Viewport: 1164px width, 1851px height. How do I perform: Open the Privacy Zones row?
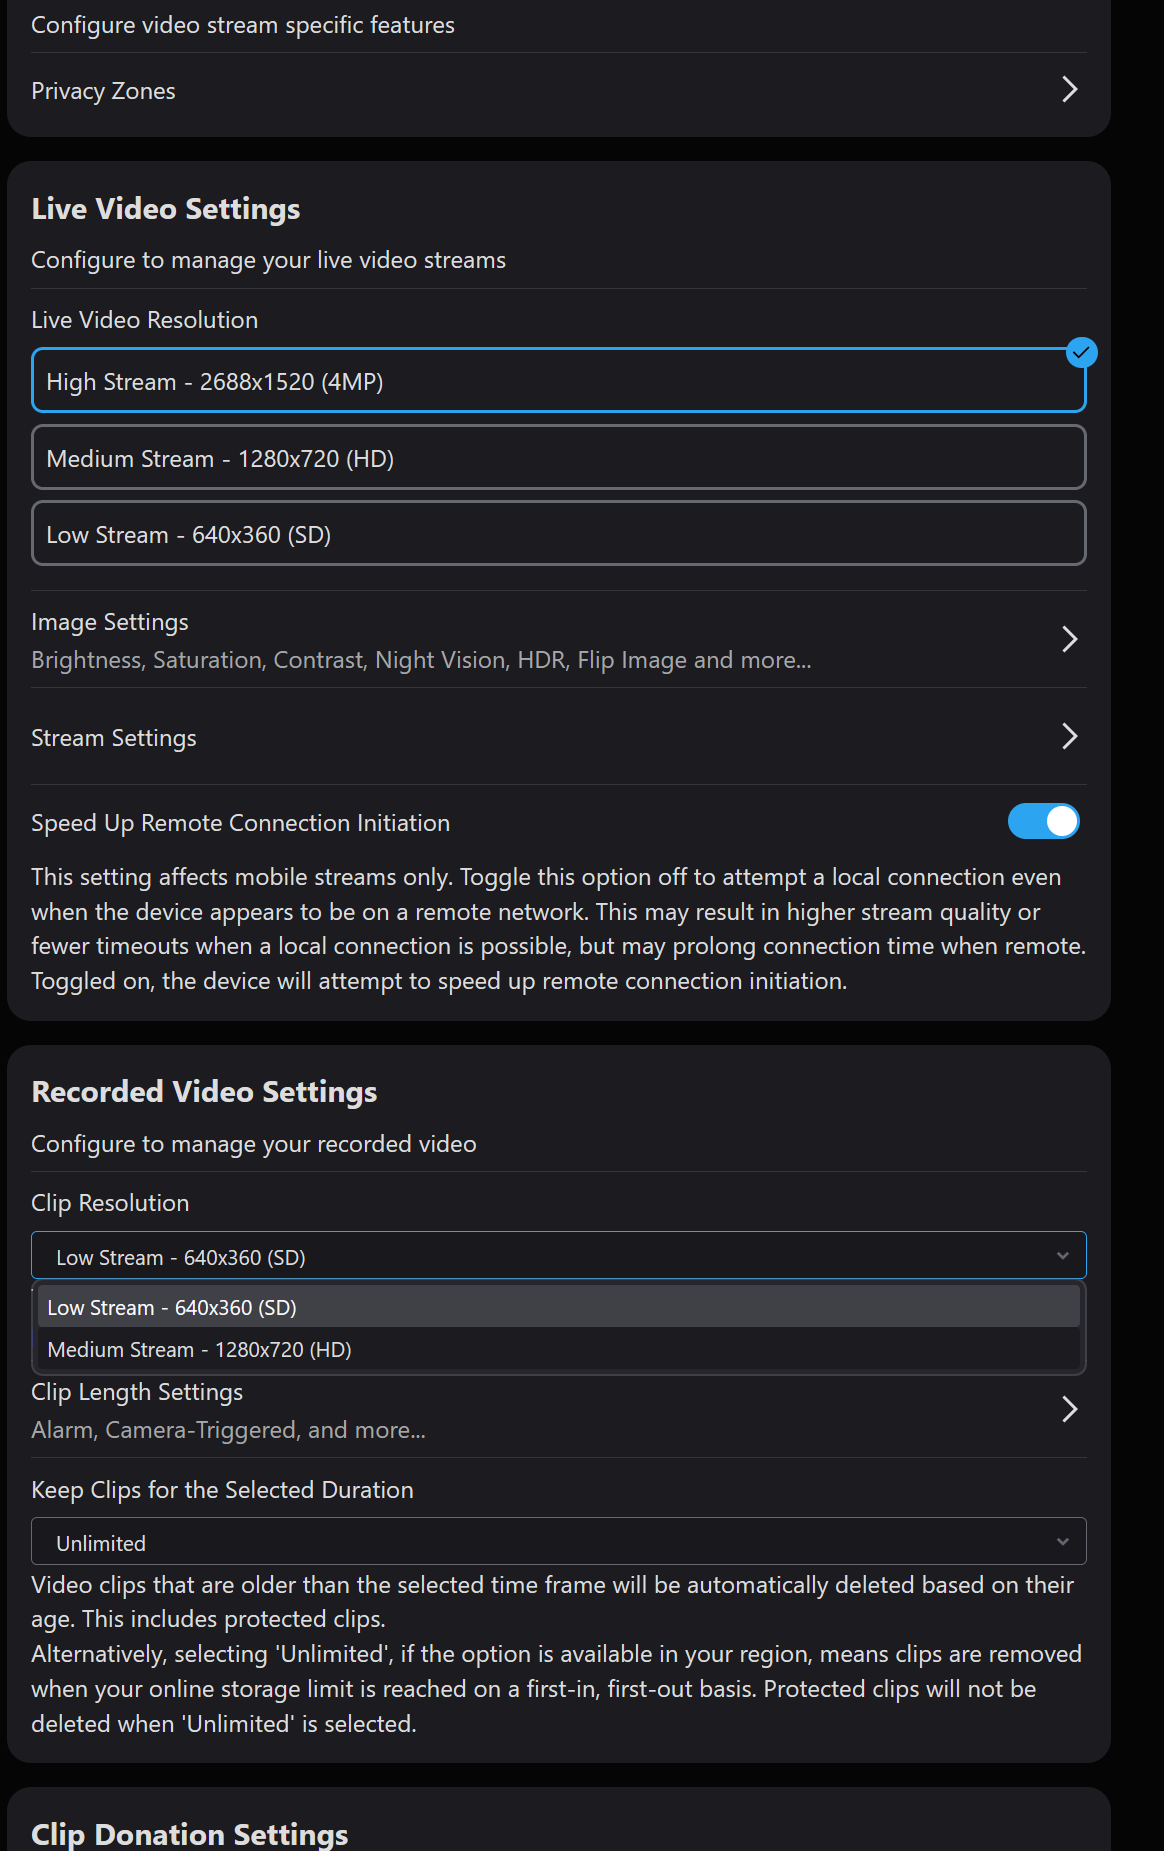[x=104, y=91]
